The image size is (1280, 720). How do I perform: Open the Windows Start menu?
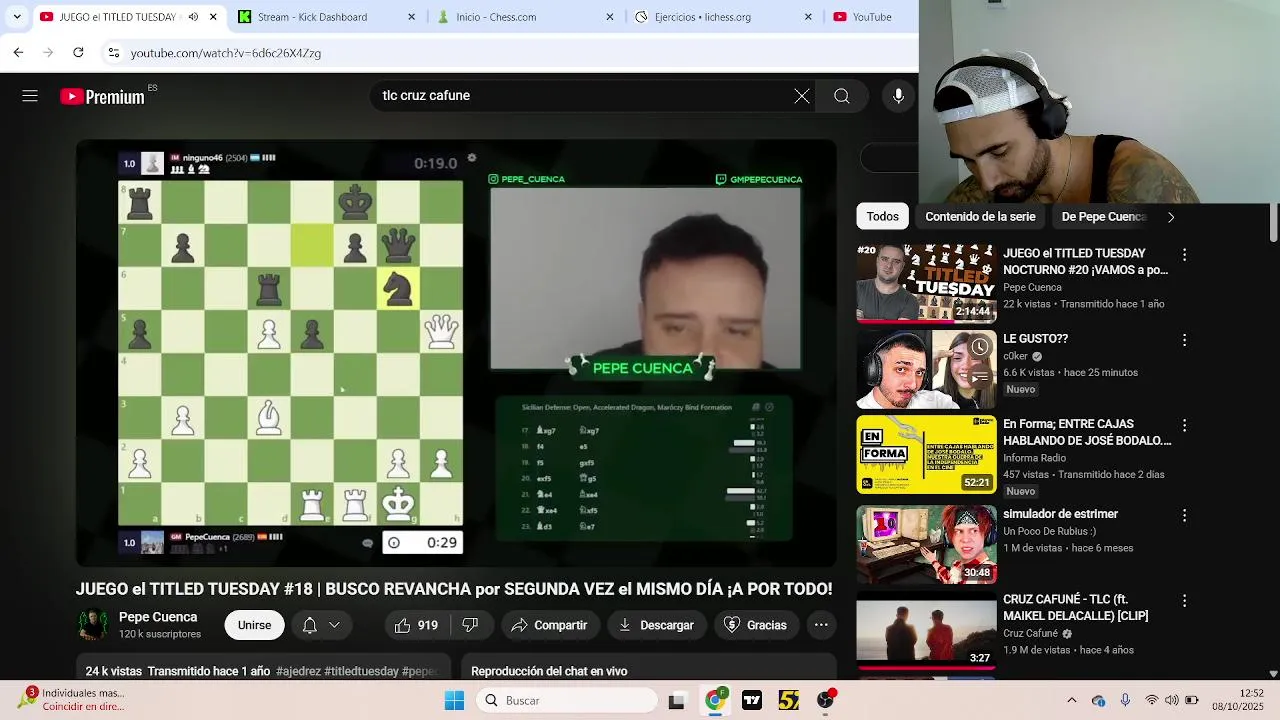(x=454, y=700)
